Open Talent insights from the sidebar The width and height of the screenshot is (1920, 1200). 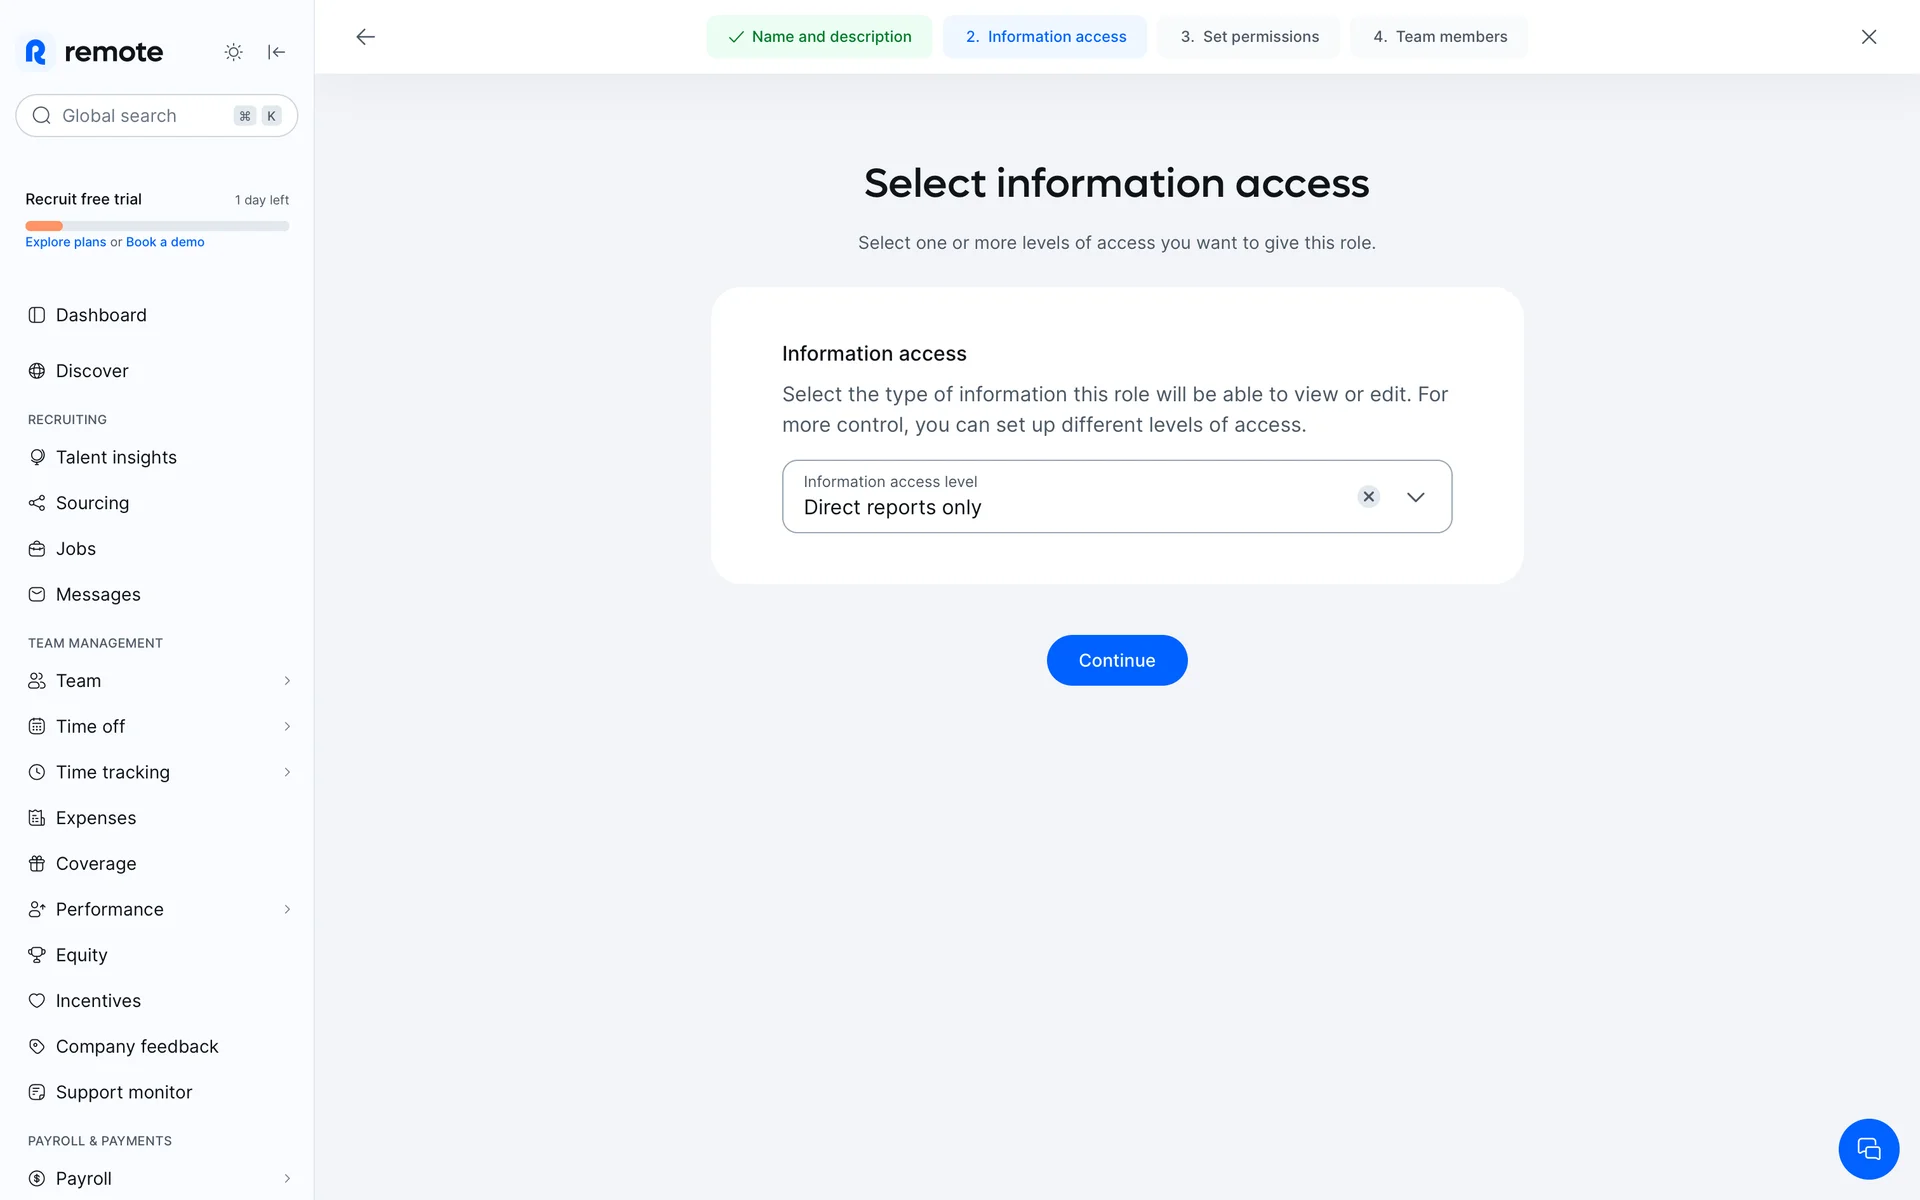pos(116,457)
